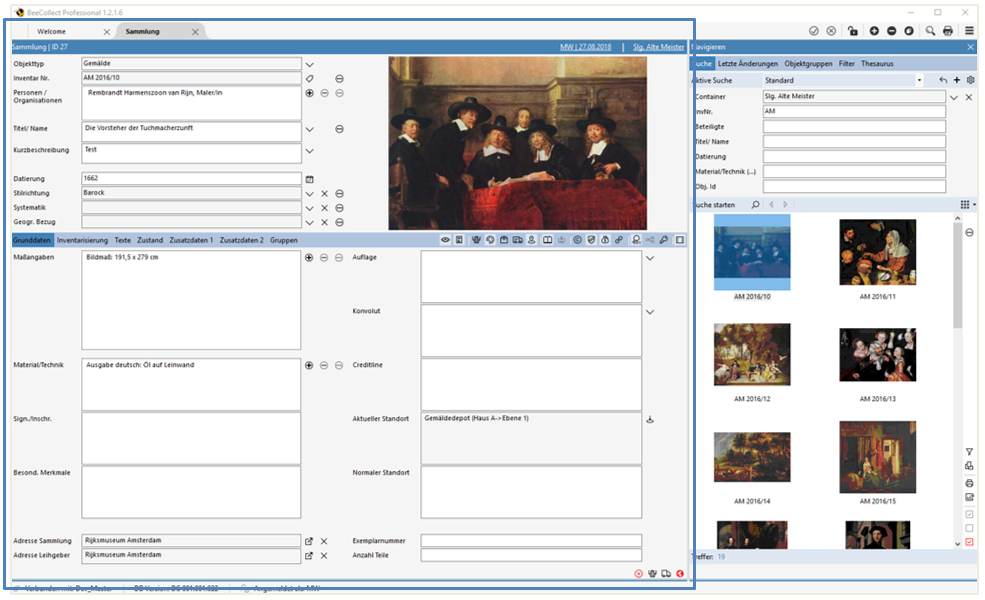The image size is (985, 600).
Task: Switch to the Inventarisierung tab
Action: pyautogui.click(x=82, y=240)
